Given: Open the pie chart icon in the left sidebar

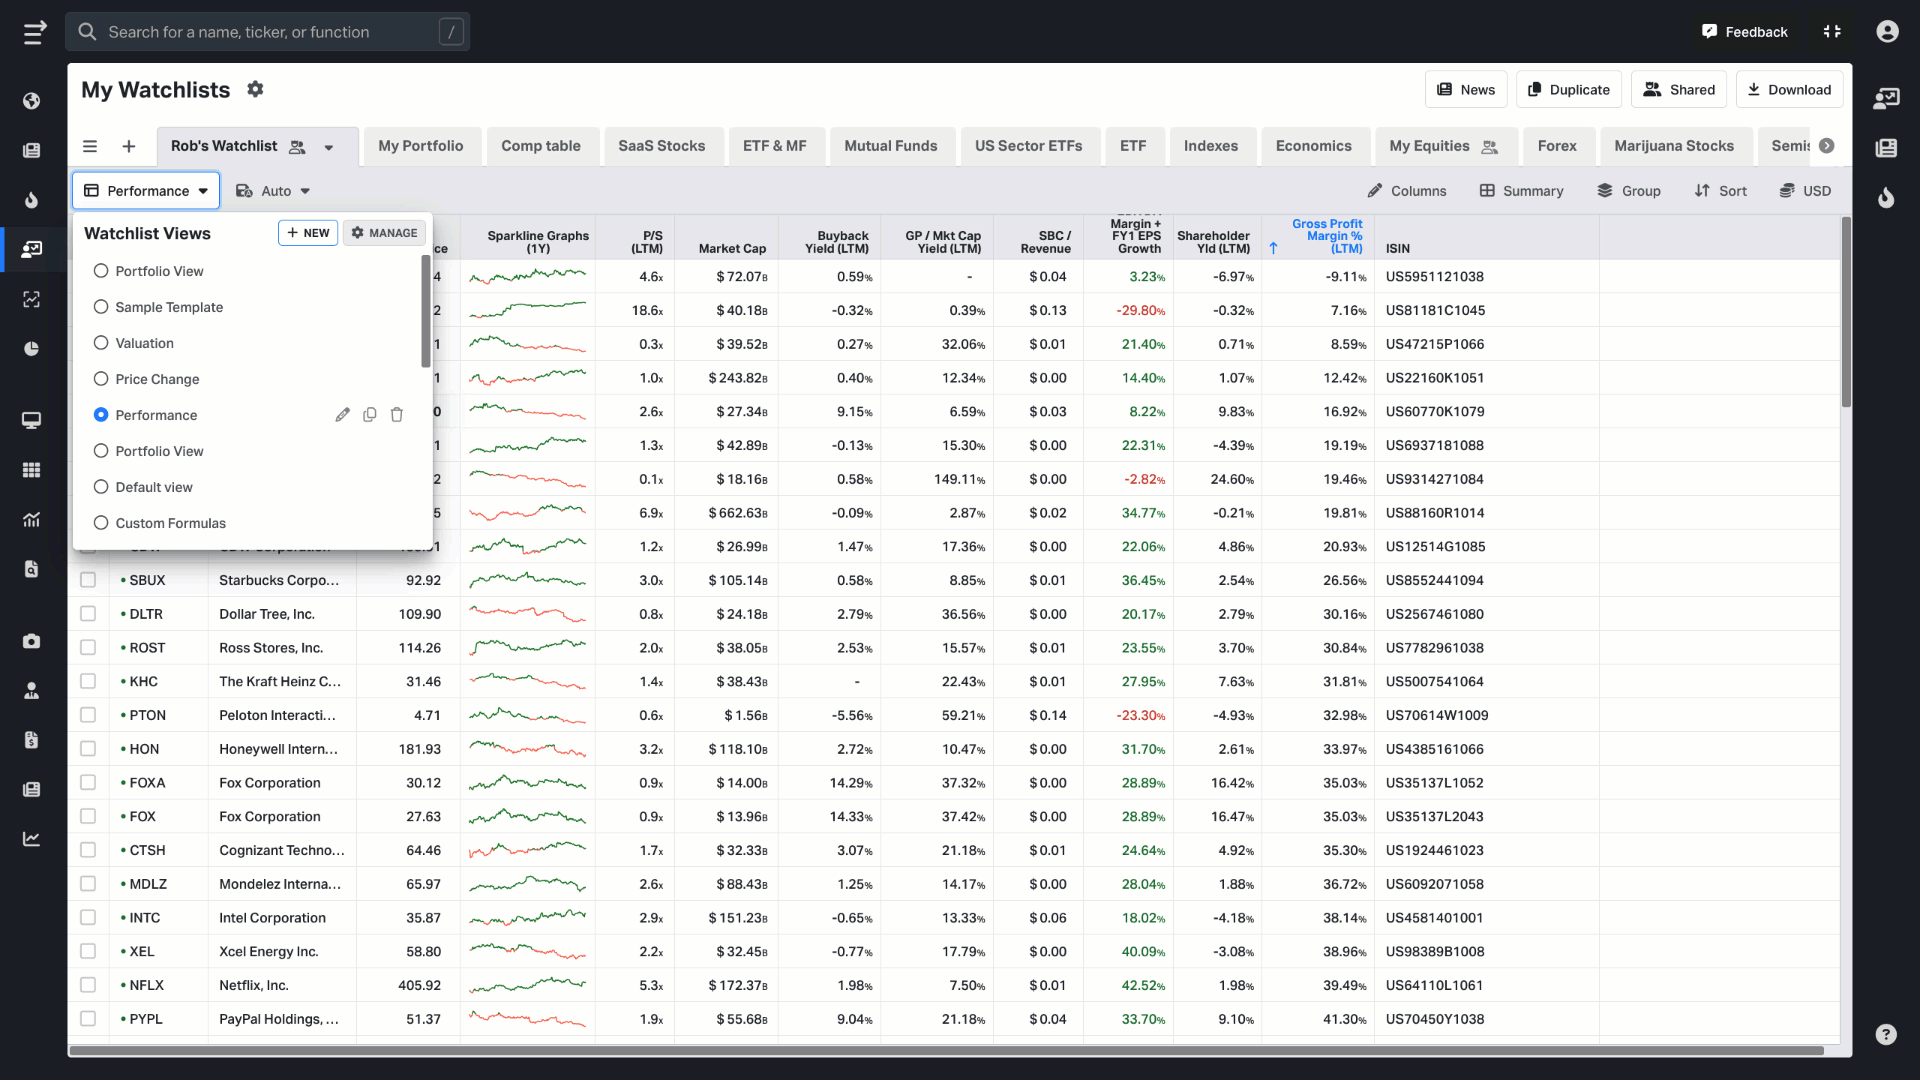Looking at the screenshot, I should 32,349.
